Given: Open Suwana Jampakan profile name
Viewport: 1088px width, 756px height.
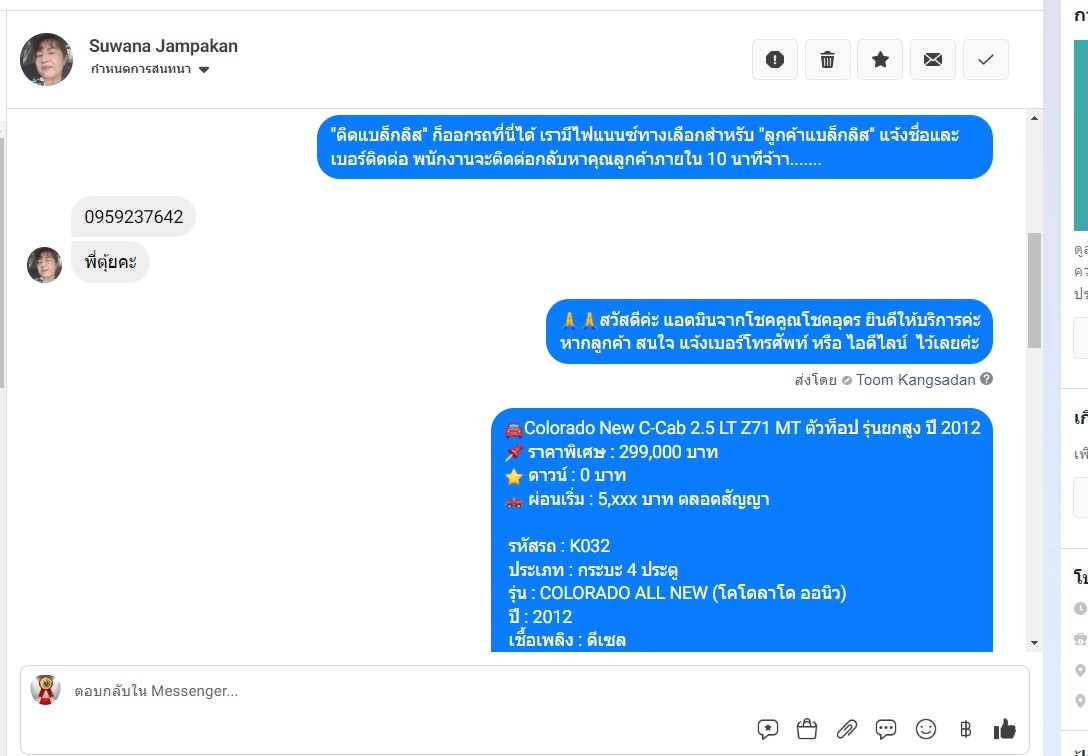Looking at the screenshot, I should [163, 46].
